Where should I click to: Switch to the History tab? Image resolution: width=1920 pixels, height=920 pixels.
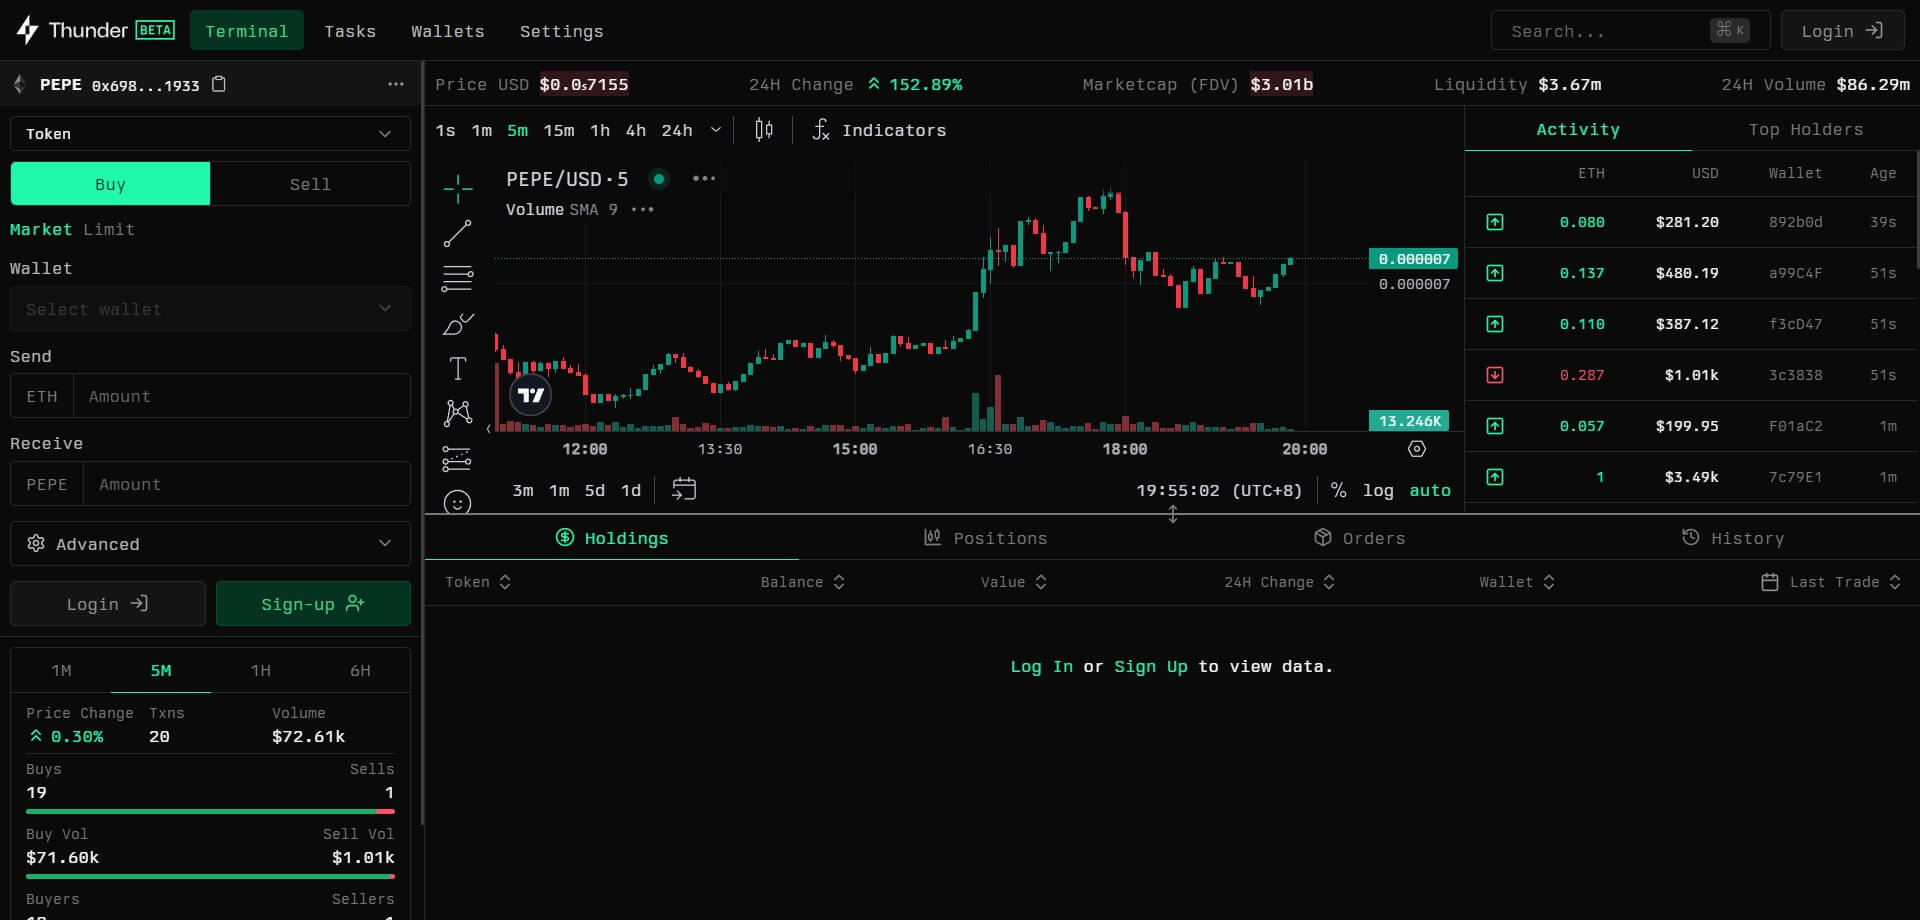click(1733, 538)
